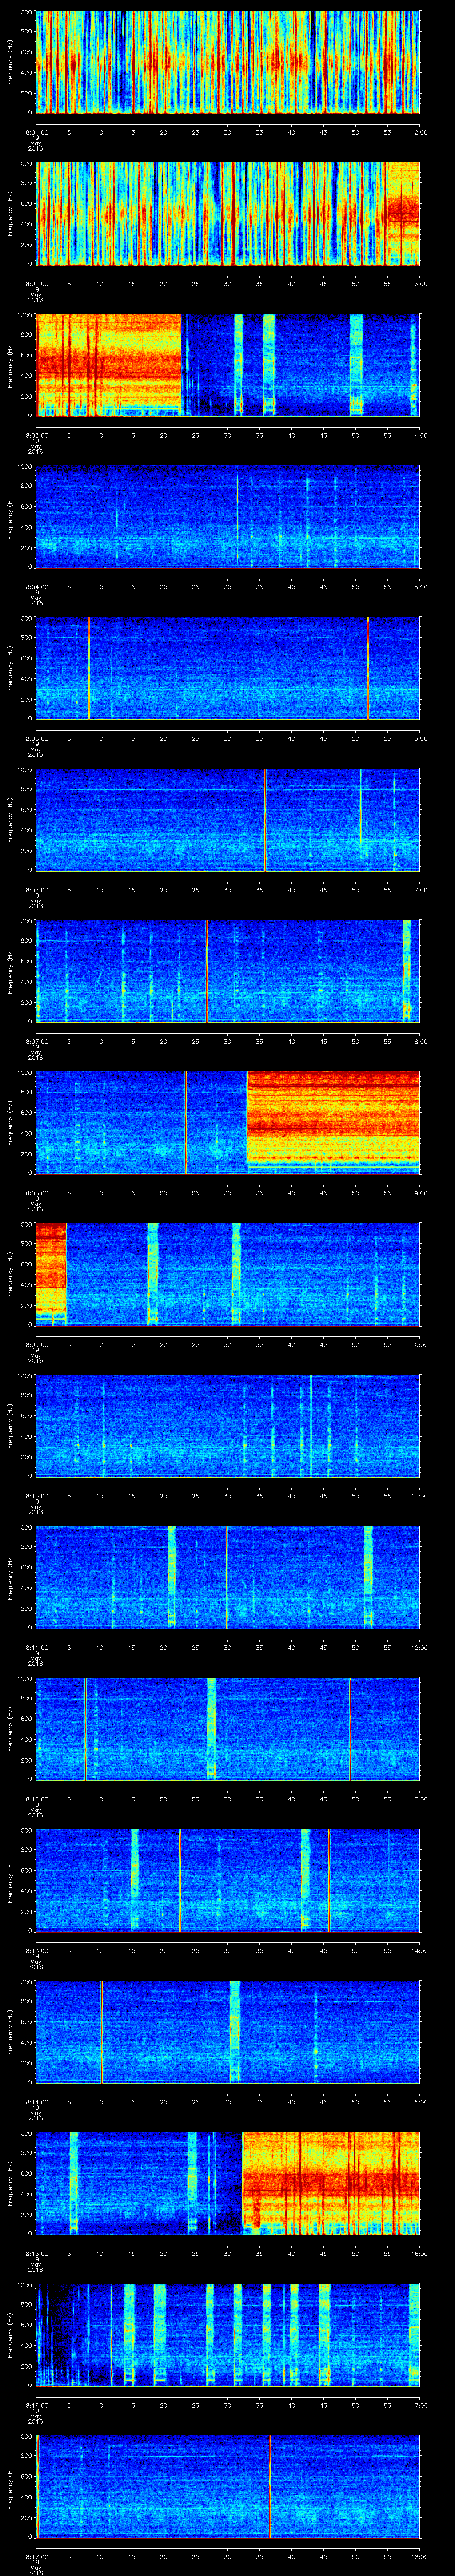
Task: Click the '8:03:00' start time label
Action: coord(36,435)
